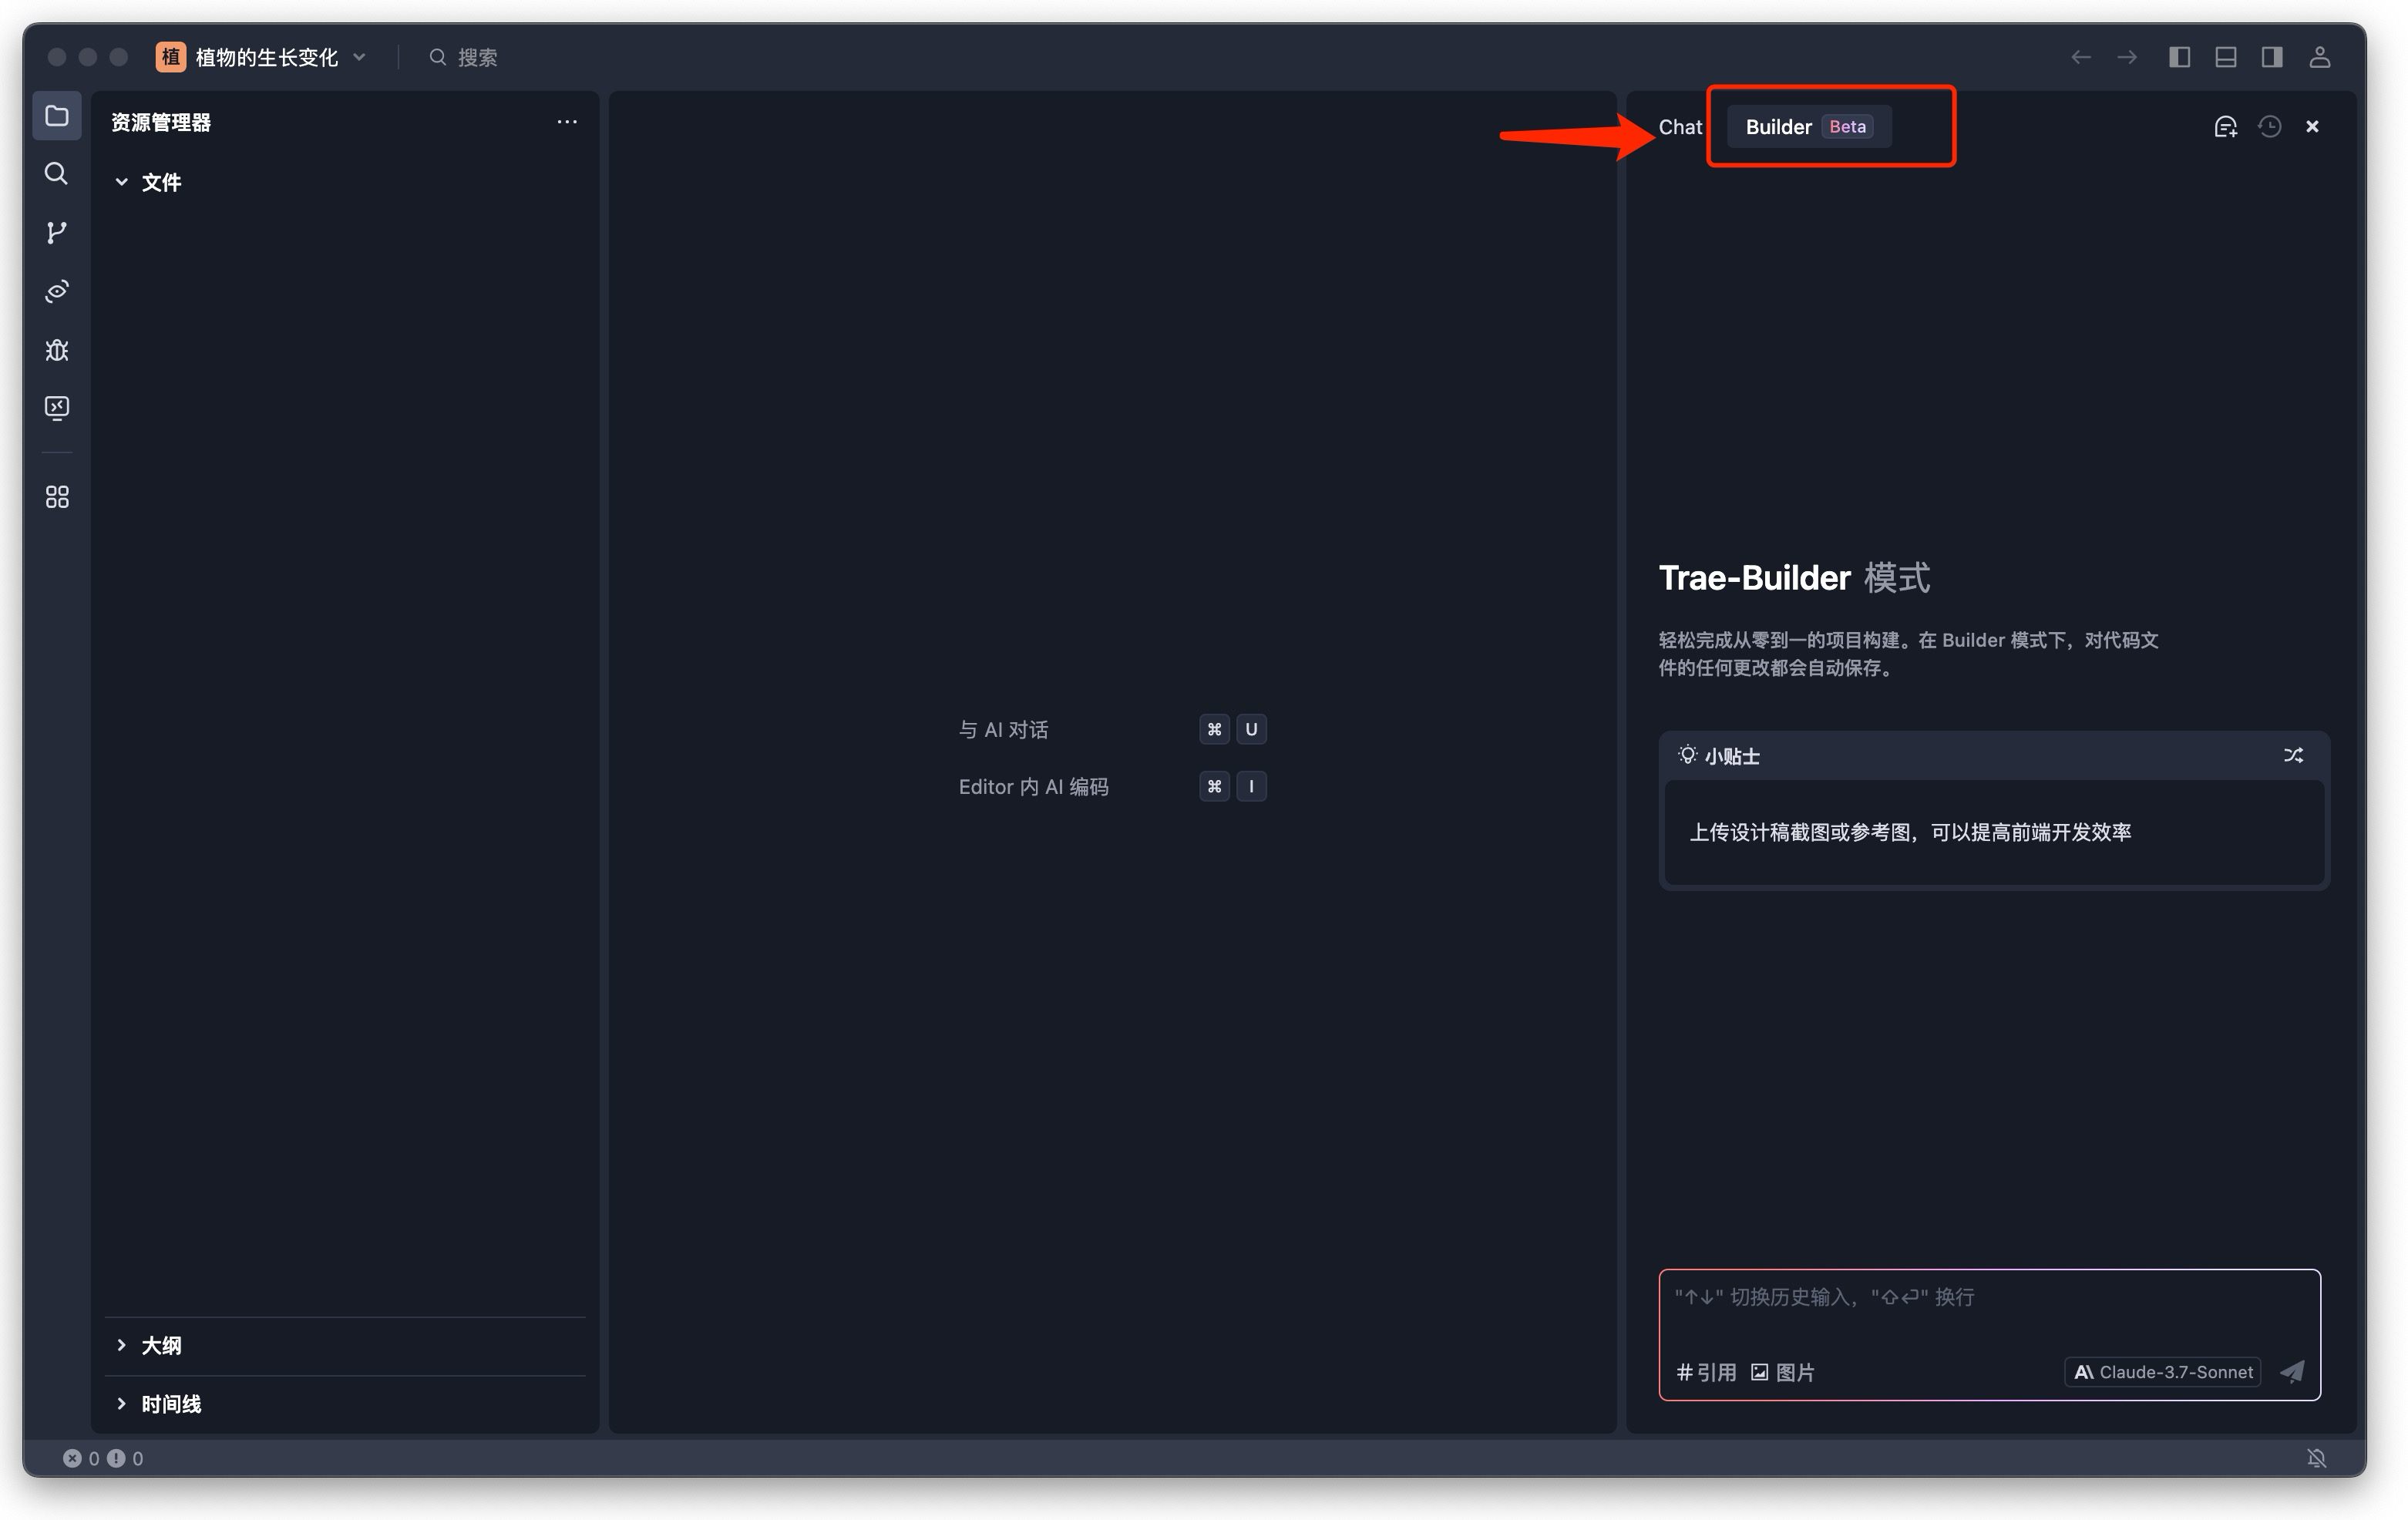Open chat history clock icon
Image resolution: width=2408 pixels, height=1520 pixels.
[x=2270, y=127]
